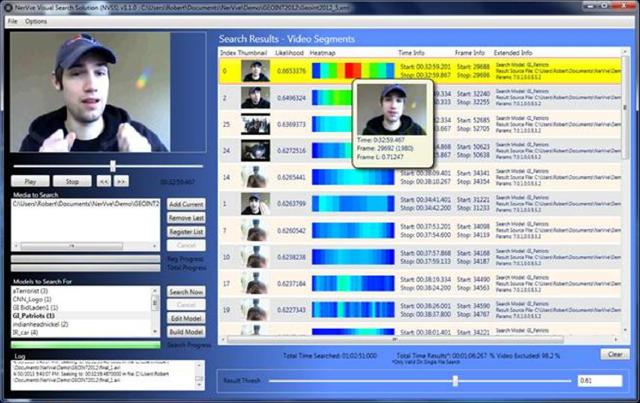Clear the search results
The width and height of the screenshot is (640, 403).
[615, 354]
